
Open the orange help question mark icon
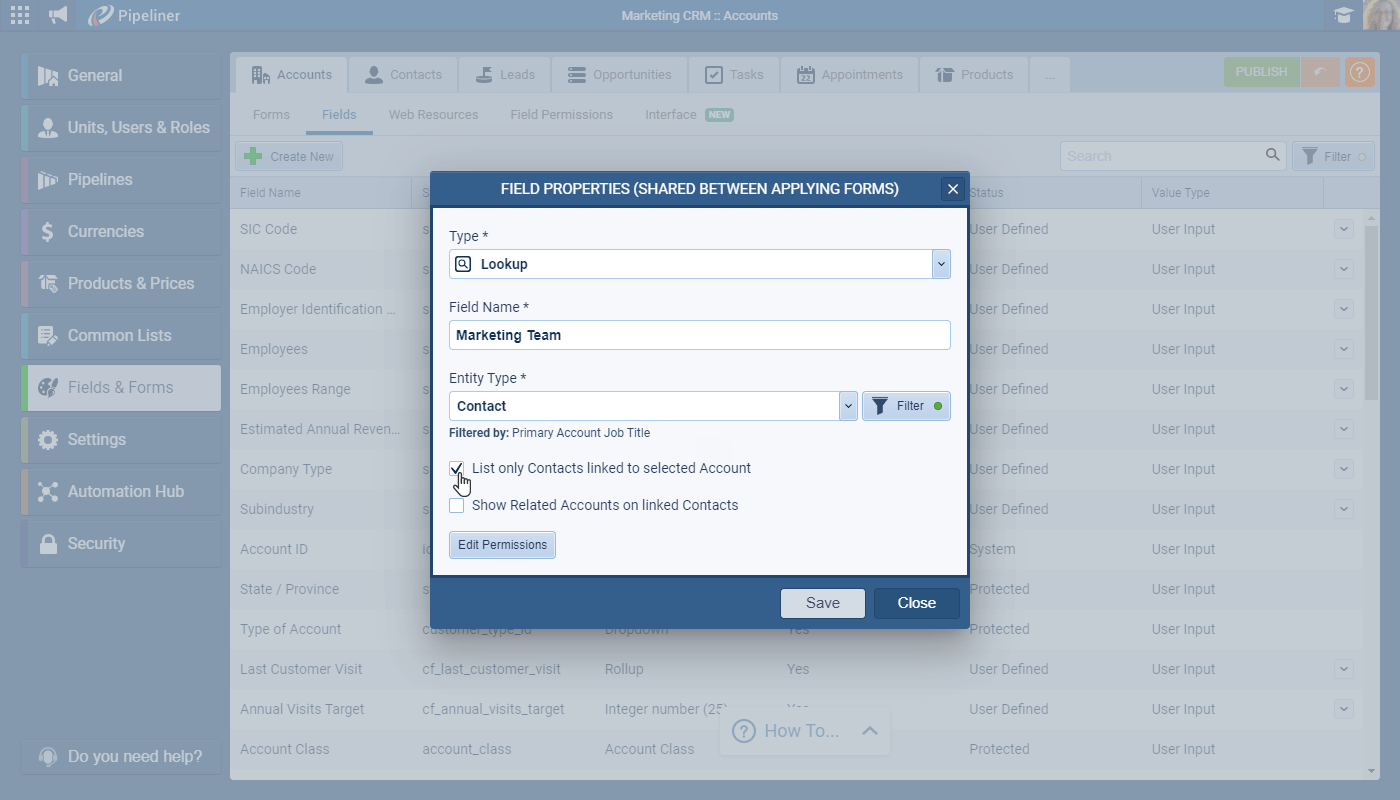(1359, 72)
